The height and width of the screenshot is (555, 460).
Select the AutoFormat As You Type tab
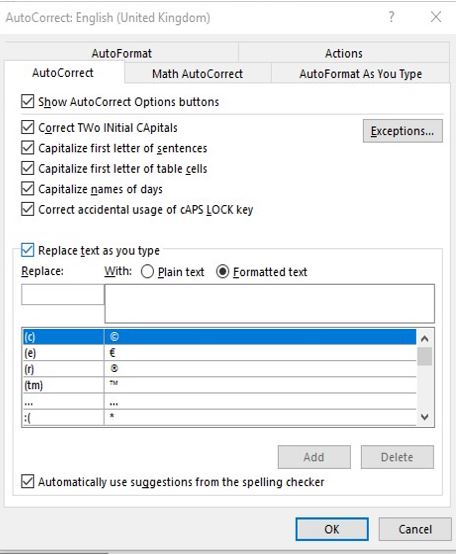click(361, 74)
